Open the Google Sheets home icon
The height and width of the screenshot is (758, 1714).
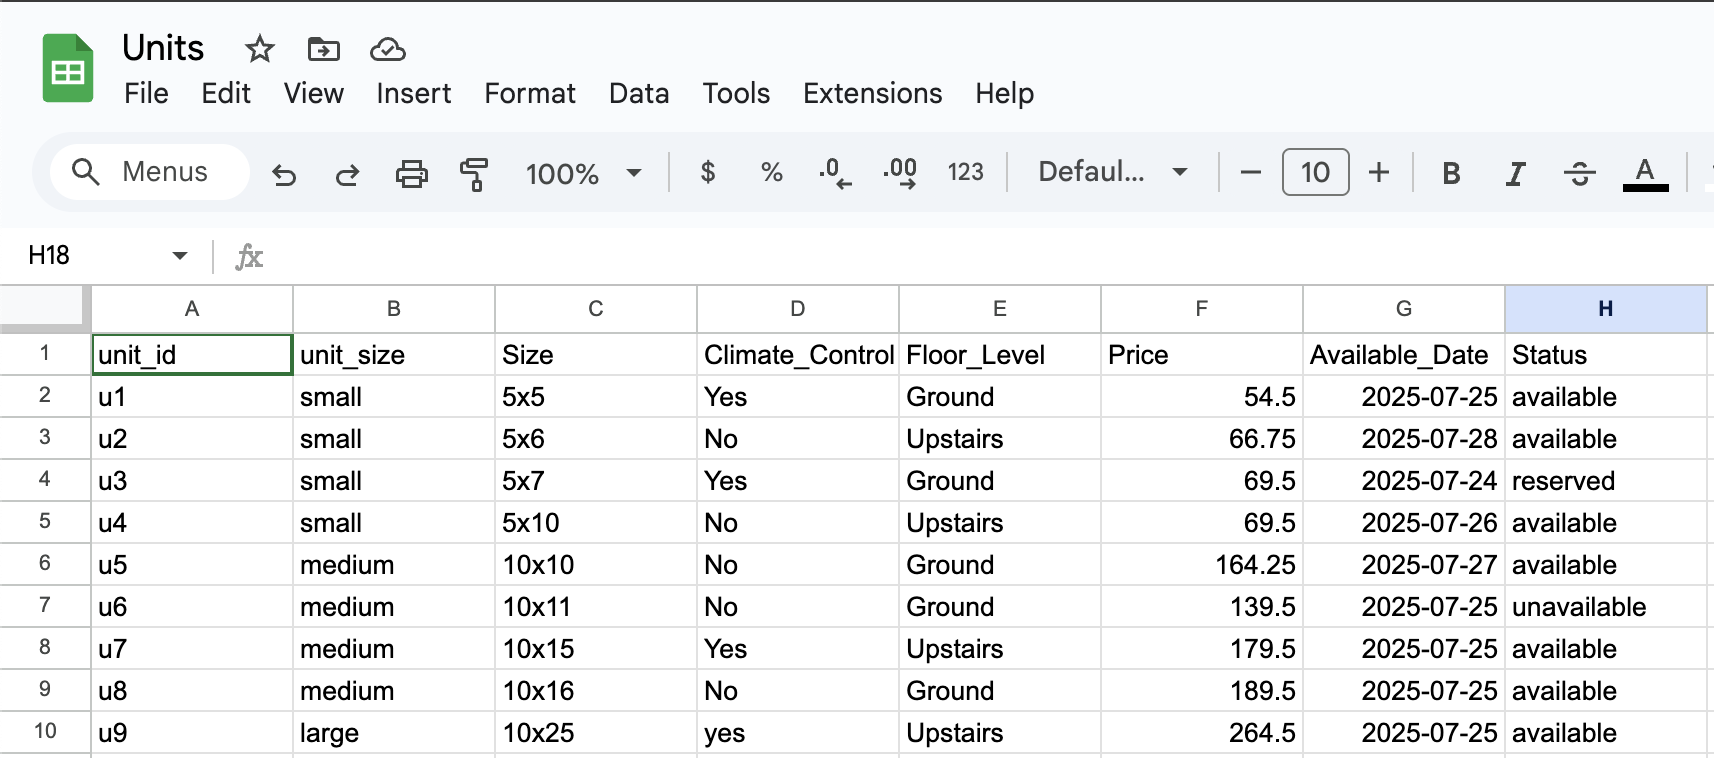point(68,68)
